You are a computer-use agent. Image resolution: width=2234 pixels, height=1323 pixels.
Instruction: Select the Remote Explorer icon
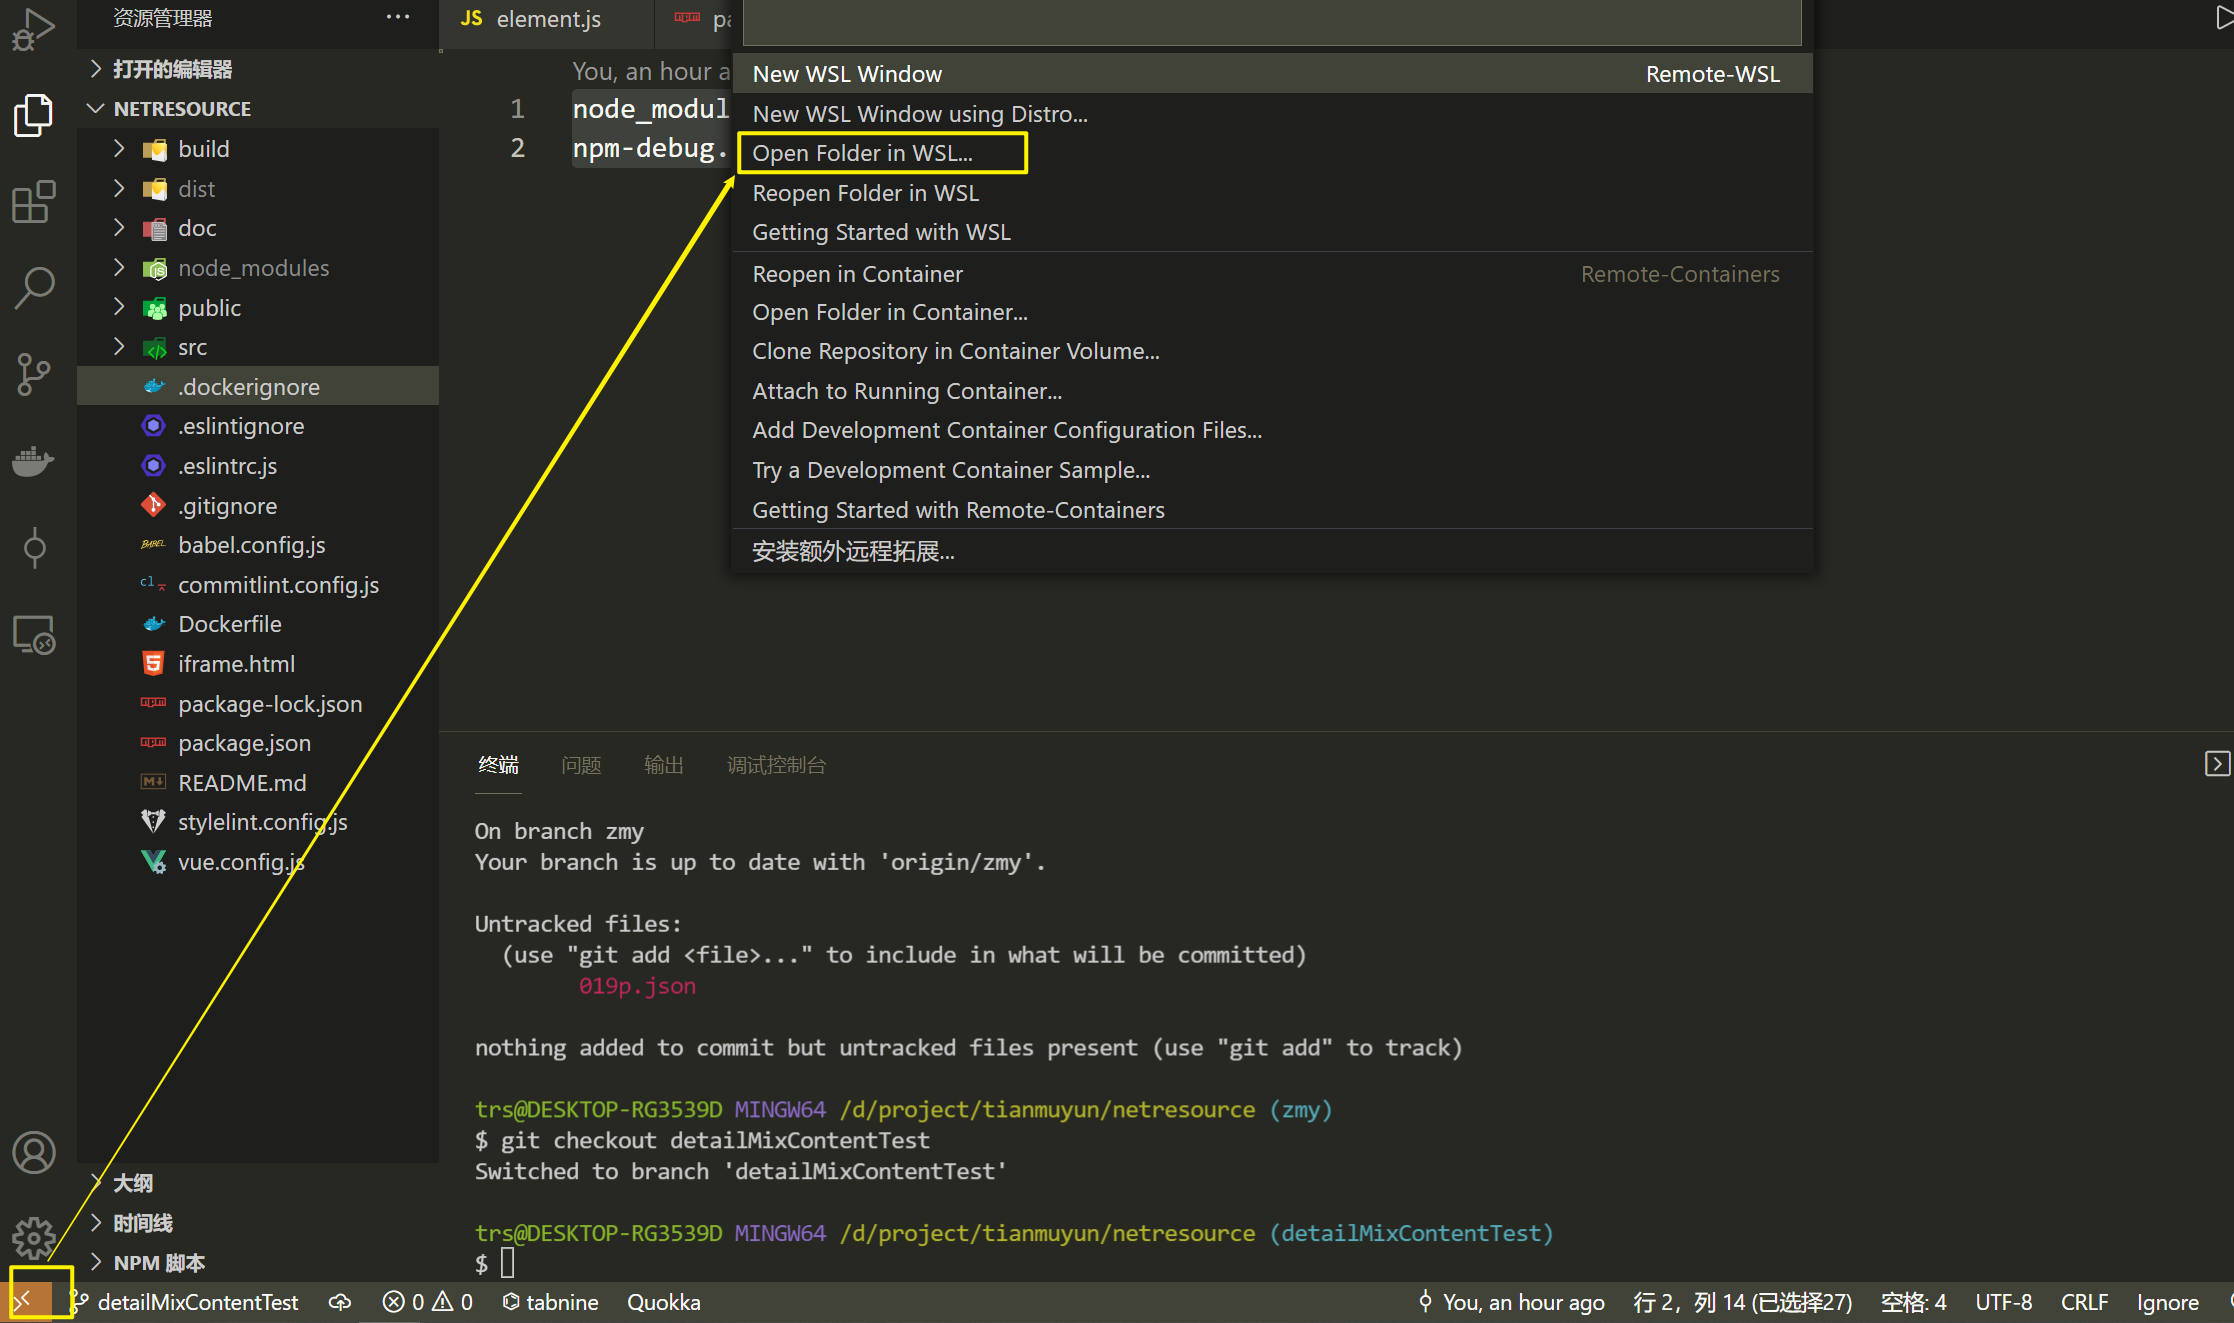[x=34, y=634]
